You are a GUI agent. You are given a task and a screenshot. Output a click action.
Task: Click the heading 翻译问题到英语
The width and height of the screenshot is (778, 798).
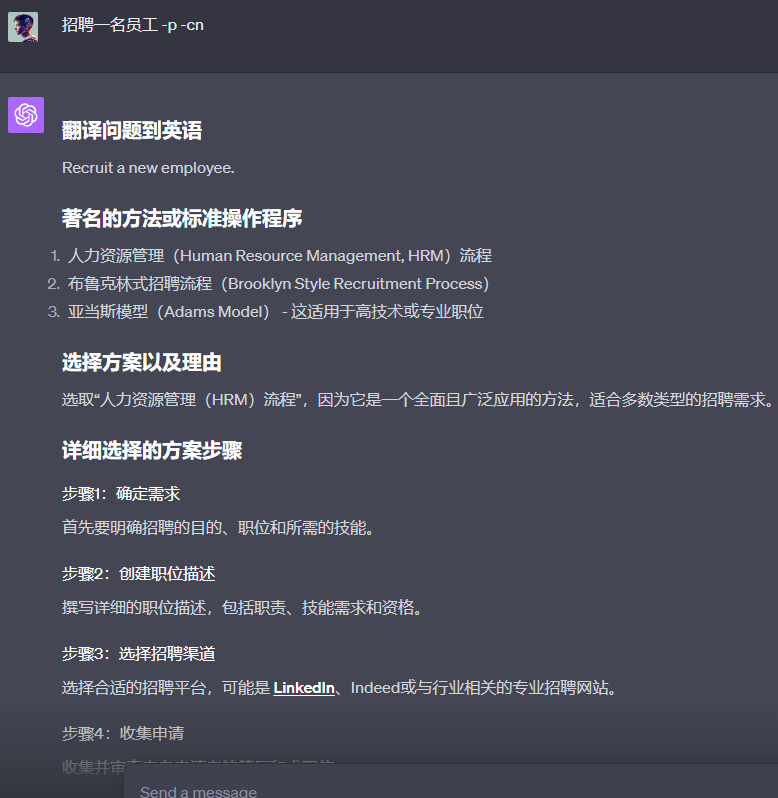point(132,130)
